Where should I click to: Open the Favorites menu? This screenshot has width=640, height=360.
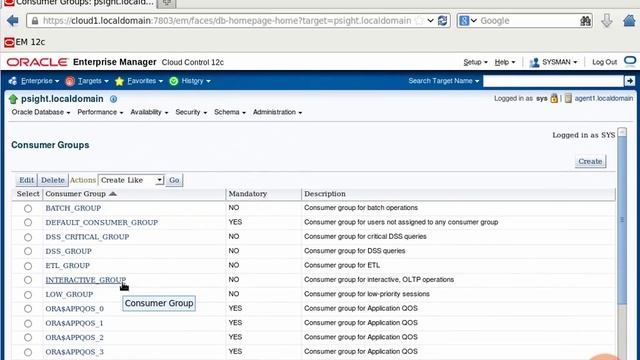coord(145,81)
